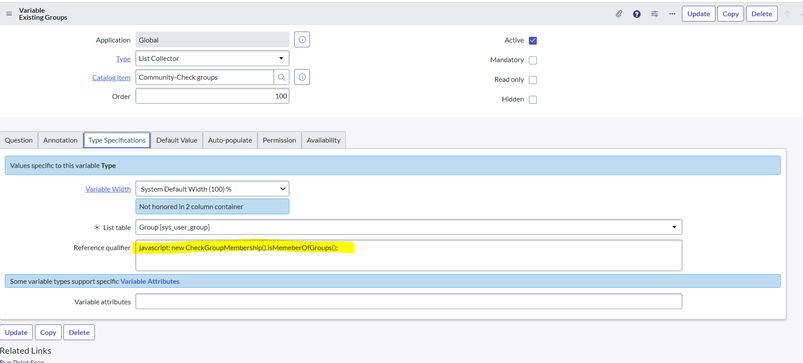Tick the Hidden checkbox
803x363 pixels.
[x=533, y=100]
